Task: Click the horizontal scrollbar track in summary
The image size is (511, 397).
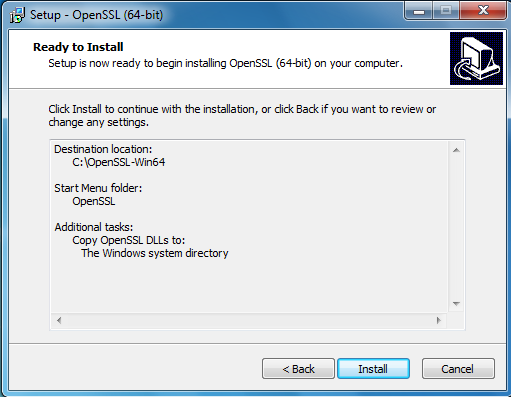Action: [x=249, y=320]
